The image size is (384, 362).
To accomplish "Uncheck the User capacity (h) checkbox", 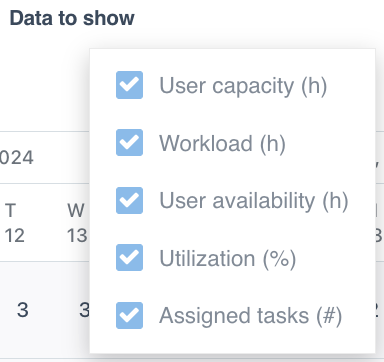I will [x=129, y=85].
